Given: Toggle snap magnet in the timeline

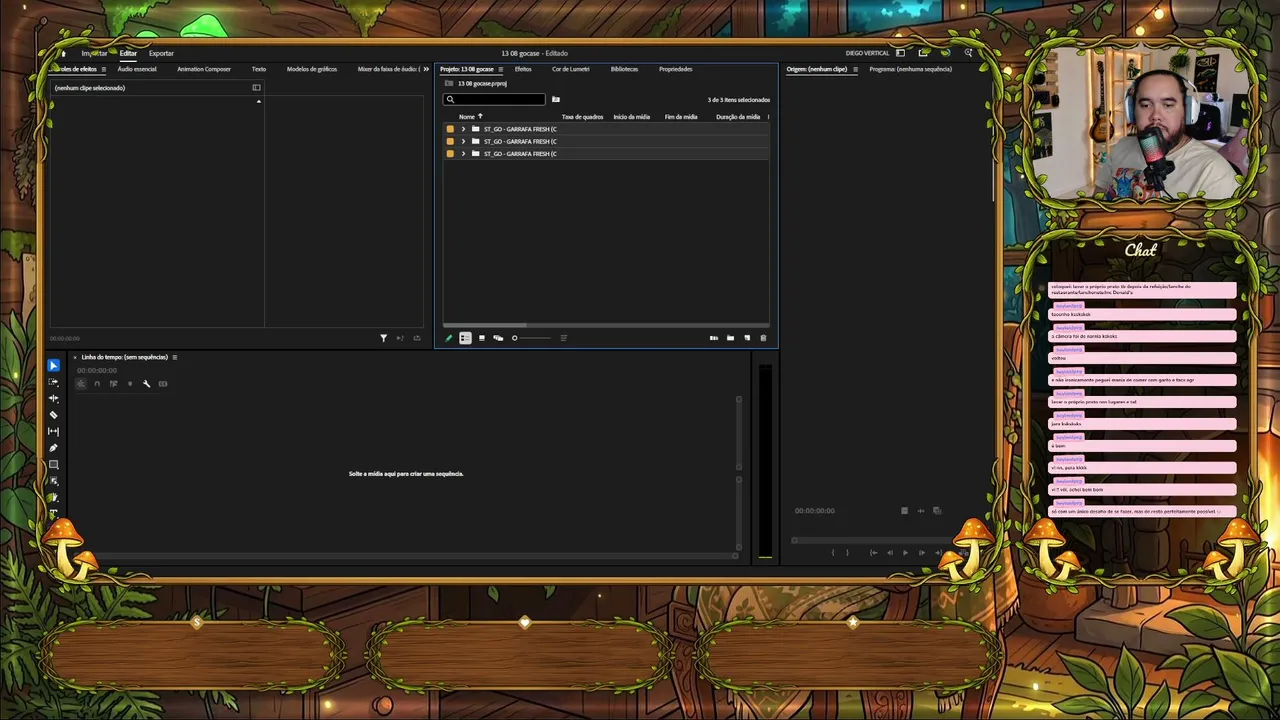Looking at the screenshot, I should 97,384.
